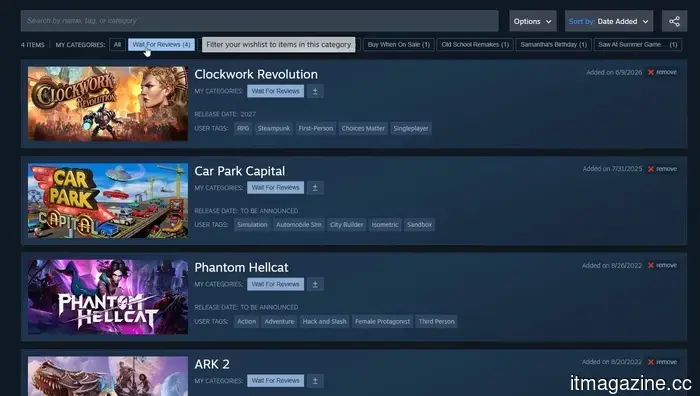
Task: Click the 'Added on 8/26/2022' text
Action: click(x=612, y=265)
